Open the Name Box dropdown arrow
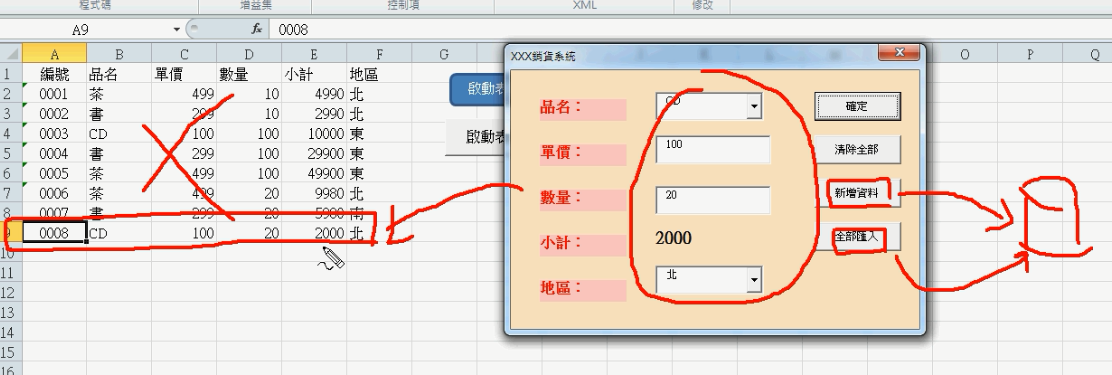The width and height of the screenshot is (1112, 375). [177, 29]
